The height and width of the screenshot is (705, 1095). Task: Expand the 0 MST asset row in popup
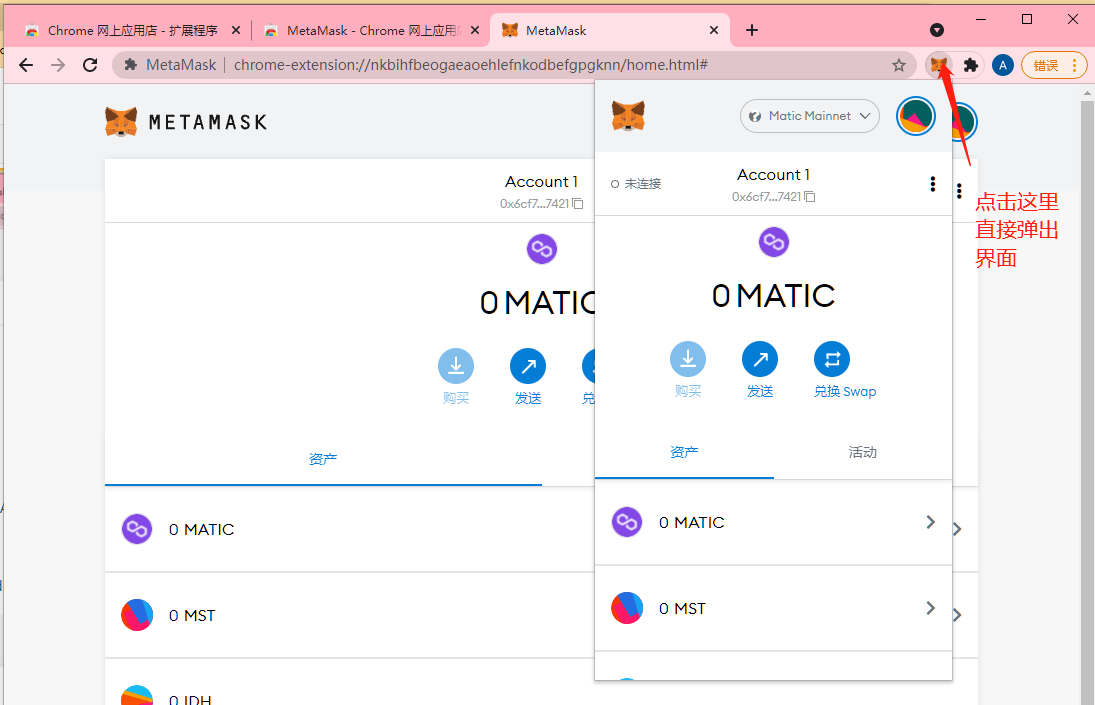click(x=773, y=608)
